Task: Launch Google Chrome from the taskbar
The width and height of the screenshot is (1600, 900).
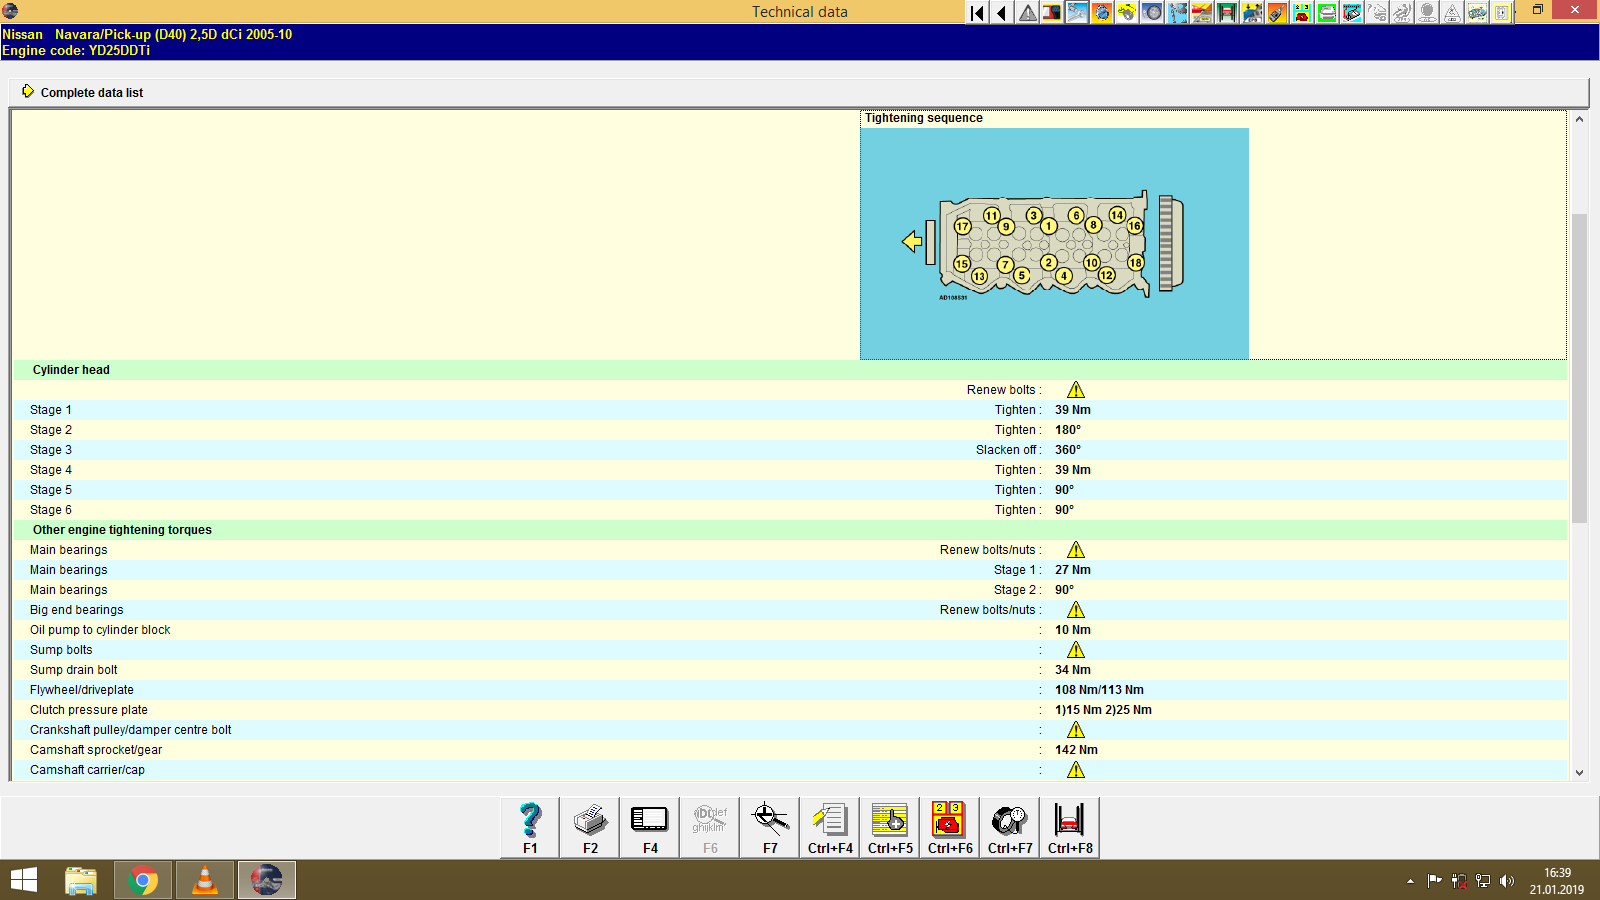Action: click(x=142, y=880)
